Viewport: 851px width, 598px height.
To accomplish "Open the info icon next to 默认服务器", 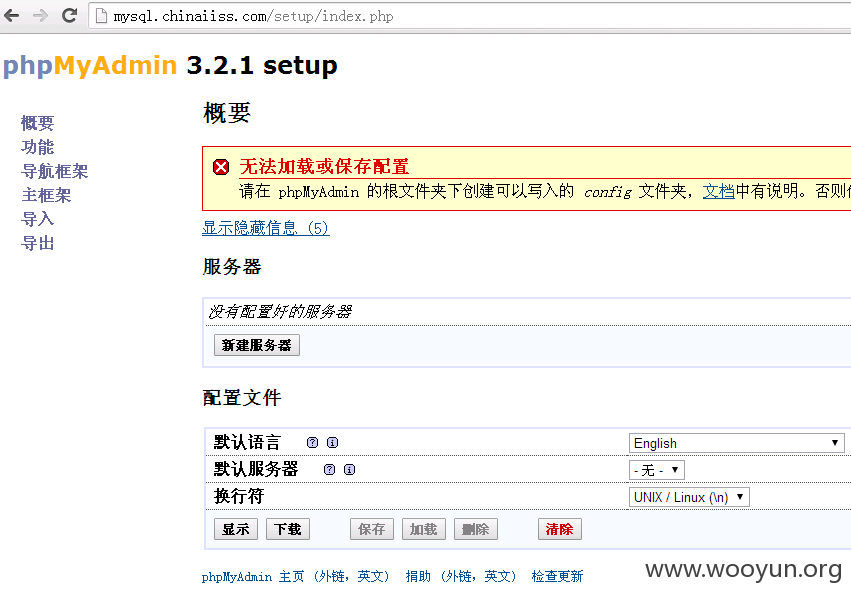I will 350,469.
